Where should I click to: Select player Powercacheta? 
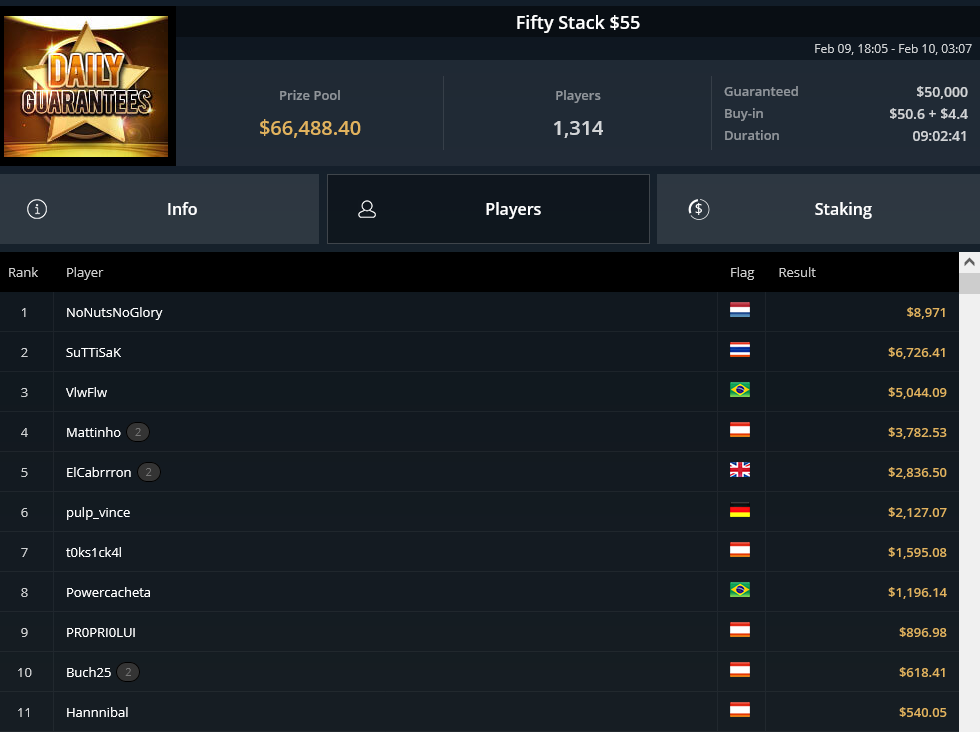click(x=108, y=593)
